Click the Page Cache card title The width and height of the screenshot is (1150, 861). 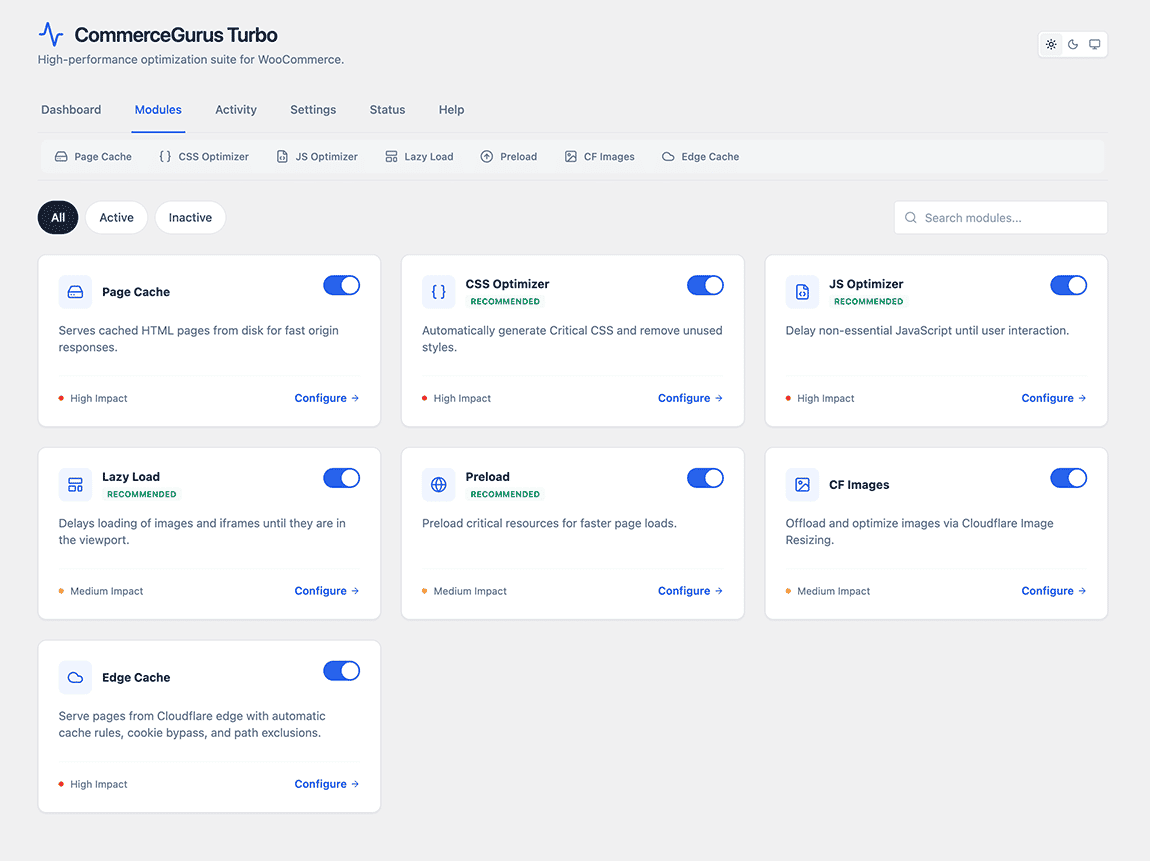136,292
